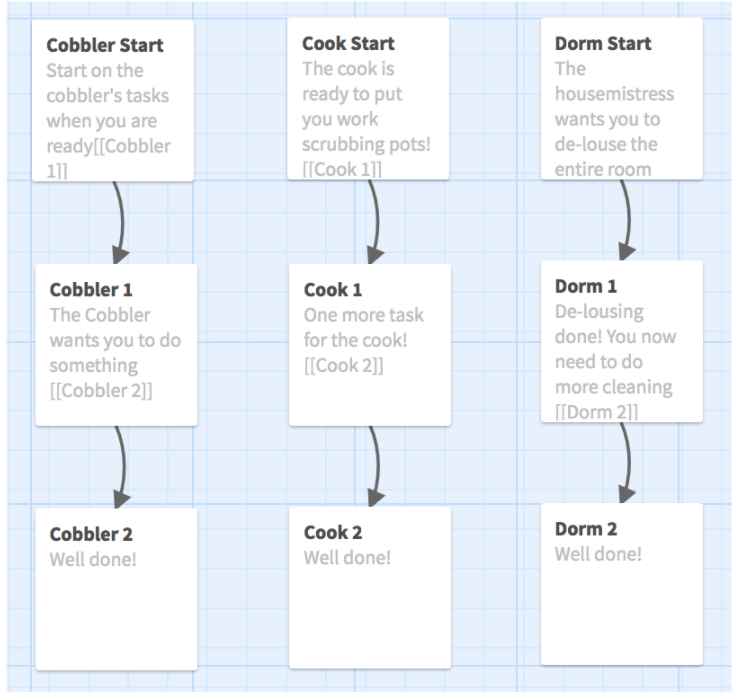
Task: Click the [[Cook 1]] link text
Action: click(342, 170)
